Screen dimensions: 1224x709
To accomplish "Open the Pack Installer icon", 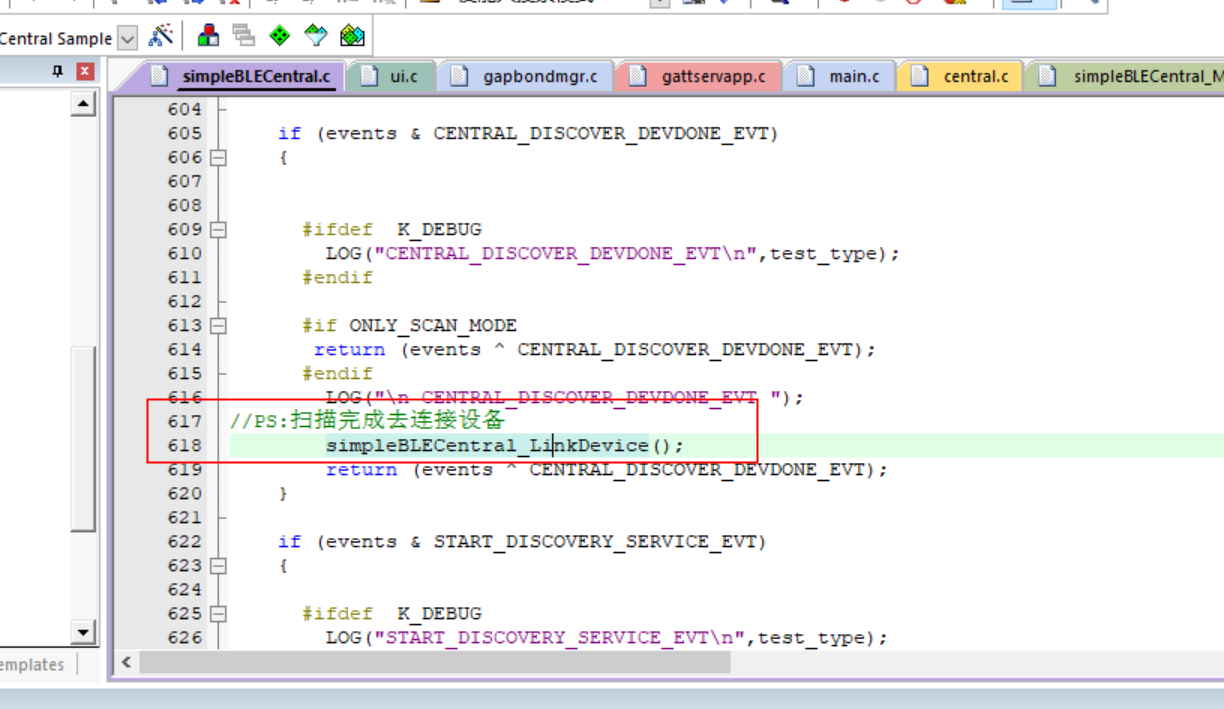I will [x=352, y=37].
